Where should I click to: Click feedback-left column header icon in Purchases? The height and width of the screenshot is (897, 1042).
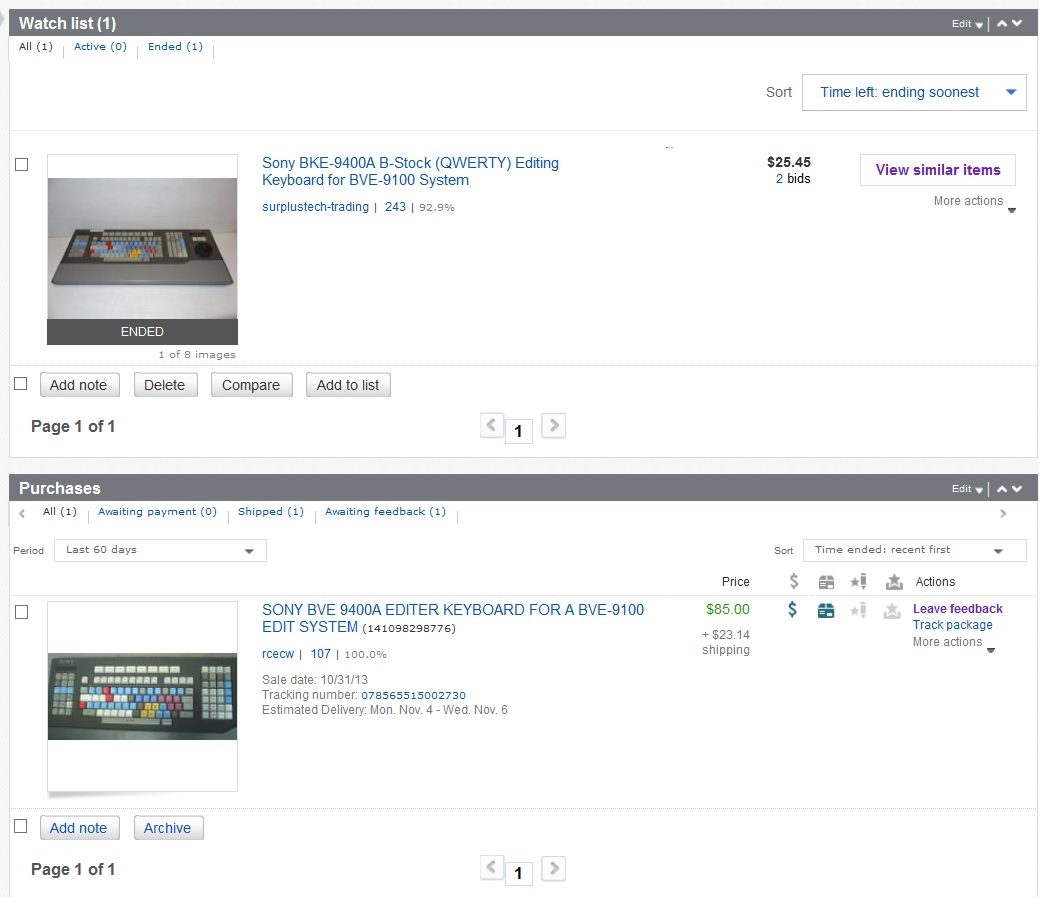click(x=859, y=581)
